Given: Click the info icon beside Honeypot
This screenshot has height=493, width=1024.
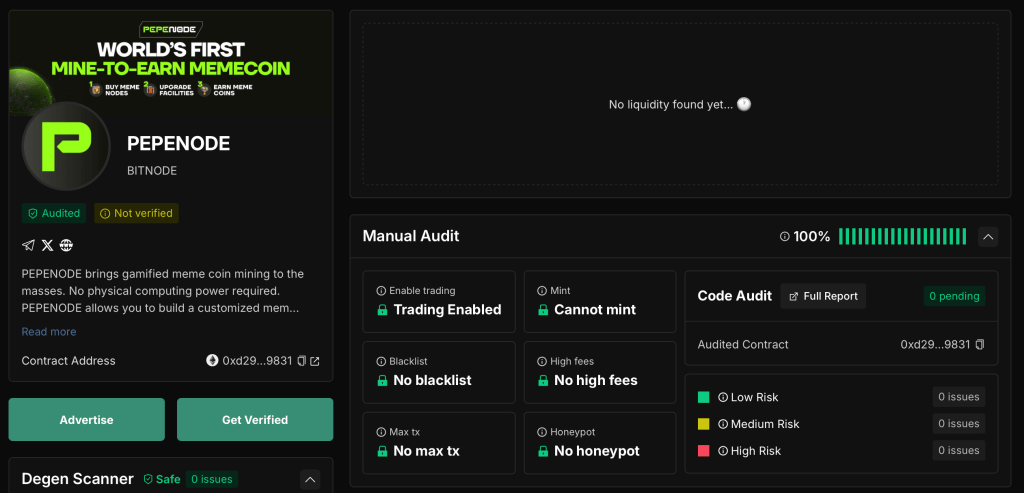Looking at the screenshot, I should (x=542, y=432).
